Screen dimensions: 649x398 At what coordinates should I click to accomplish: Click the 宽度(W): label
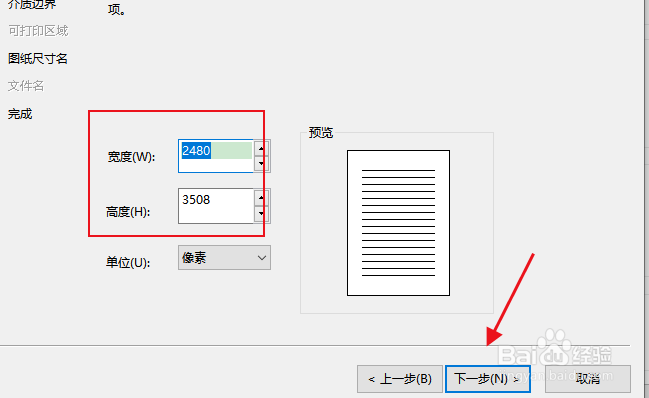tap(131, 157)
